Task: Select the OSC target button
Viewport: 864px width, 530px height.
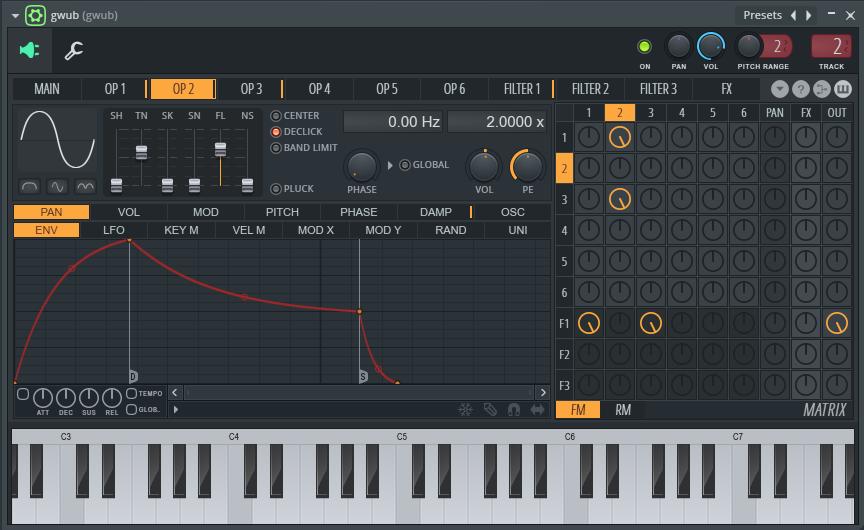Action: (x=512, y=212)
